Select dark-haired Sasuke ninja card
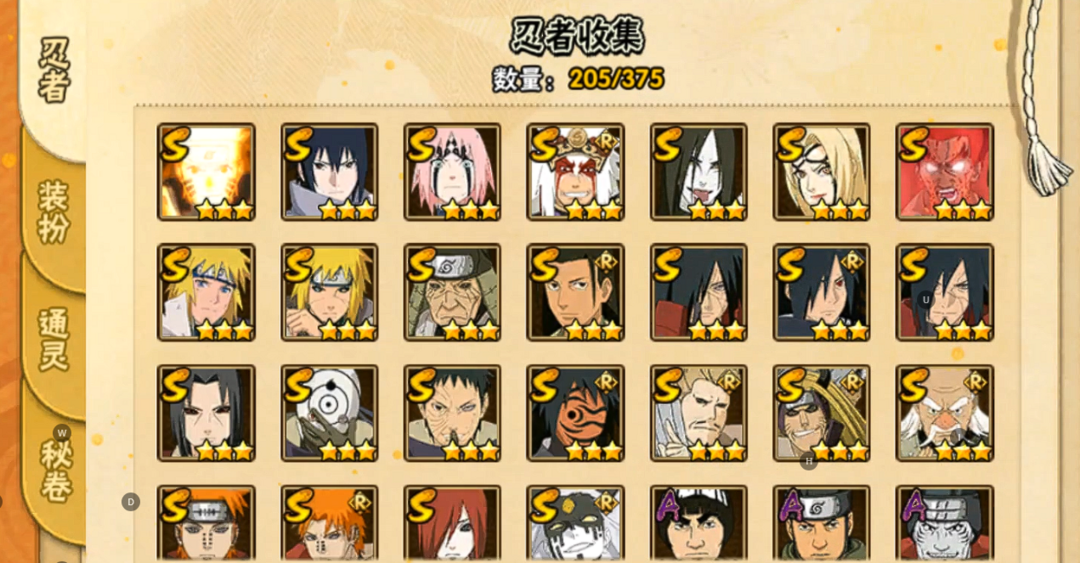This screenshot has height=563, width=1080. [x=329, y=172]
